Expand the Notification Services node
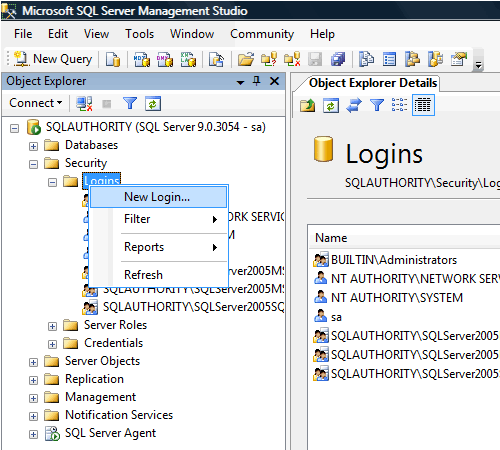This screenshot has width=500, height=450. point(33,416)
